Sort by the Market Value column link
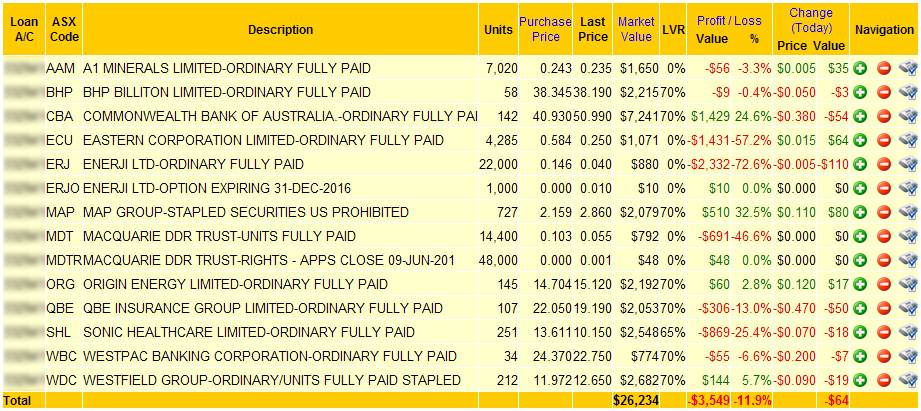 click(636, 29)
